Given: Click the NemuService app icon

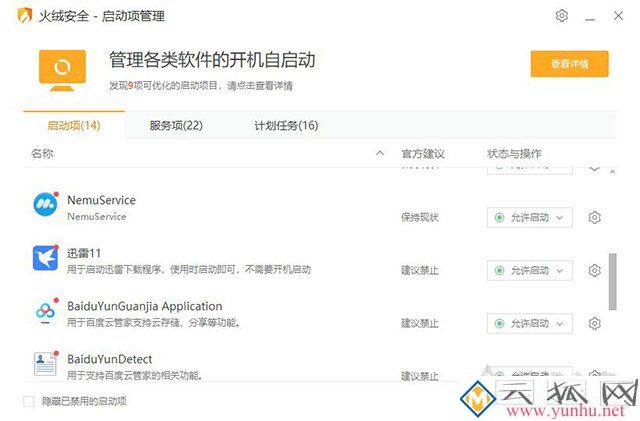Looking at the screenshot, I should (x=45, y=203).
